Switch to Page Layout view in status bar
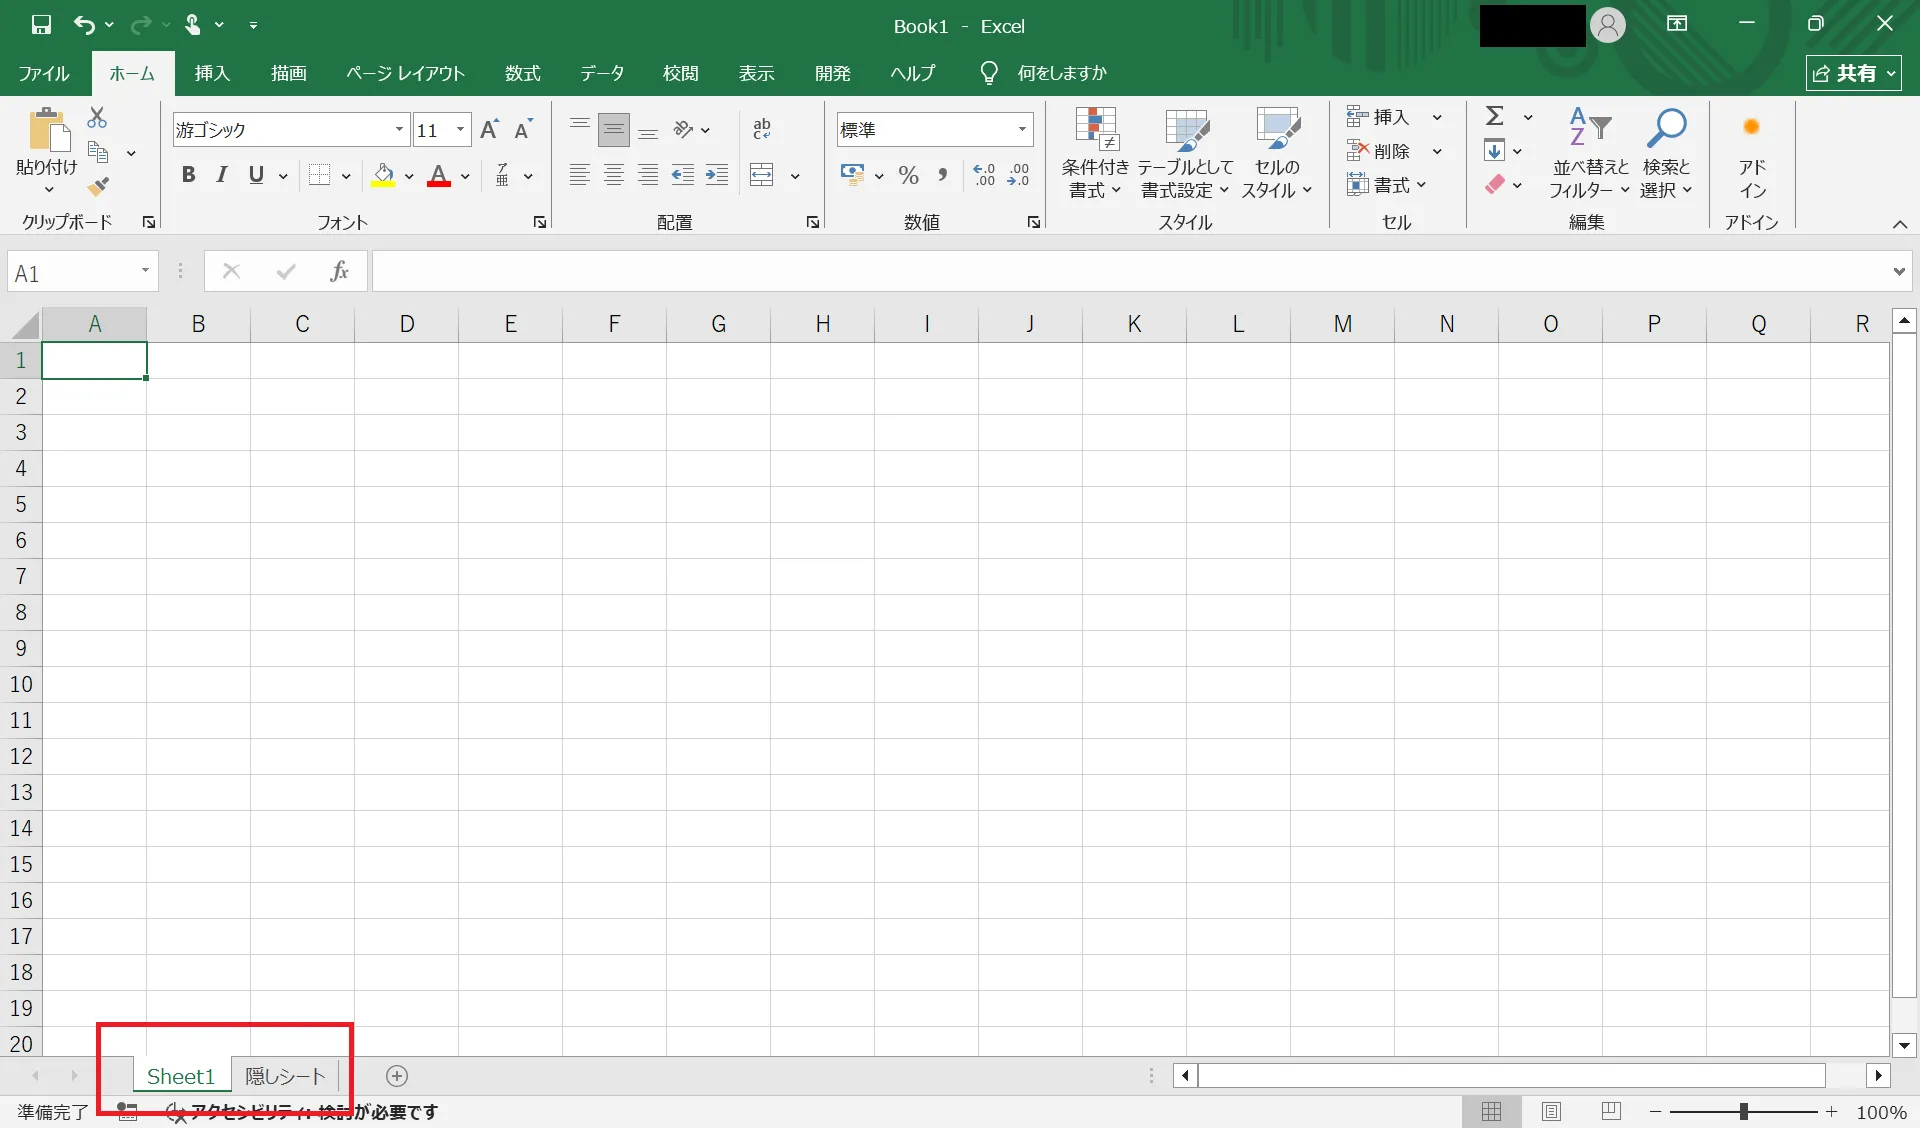 click(1551, 1111)
